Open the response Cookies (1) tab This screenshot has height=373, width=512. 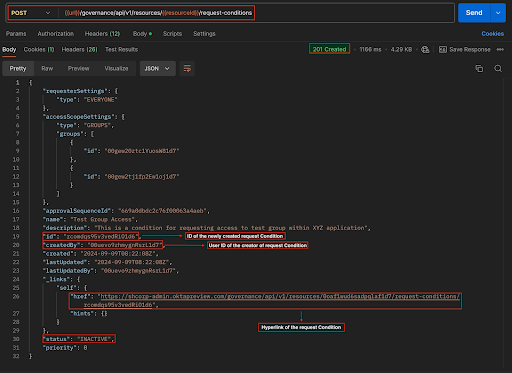[x=39, y=50]
